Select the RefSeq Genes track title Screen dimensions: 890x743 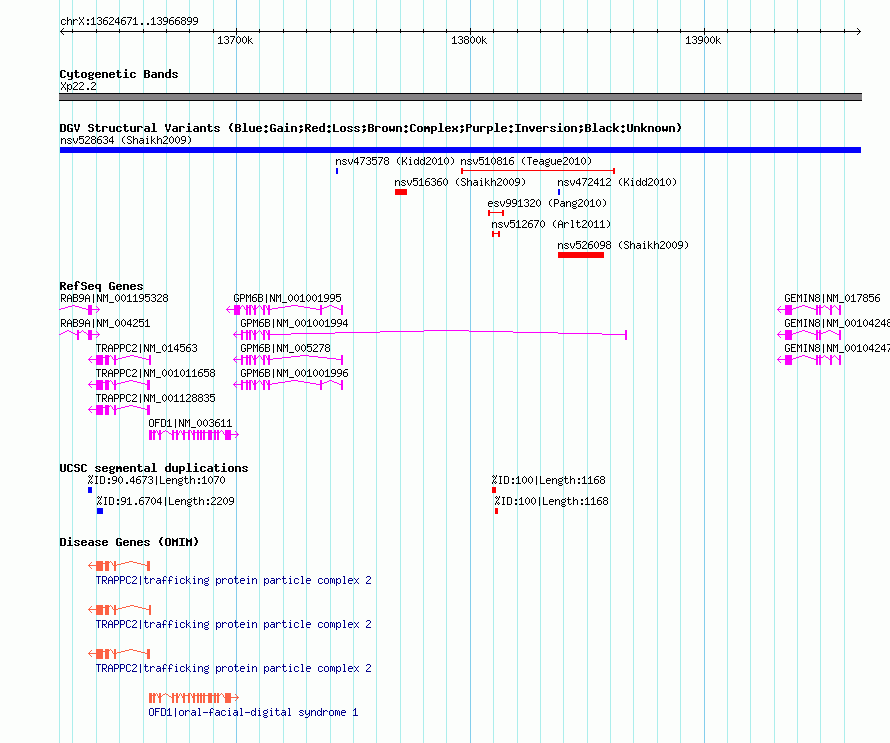pos(101,286)
